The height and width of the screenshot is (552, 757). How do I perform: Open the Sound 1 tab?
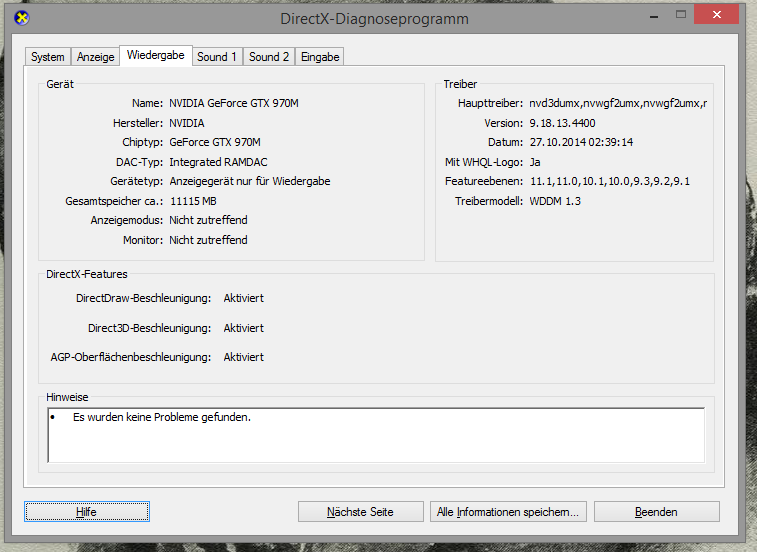217,57
